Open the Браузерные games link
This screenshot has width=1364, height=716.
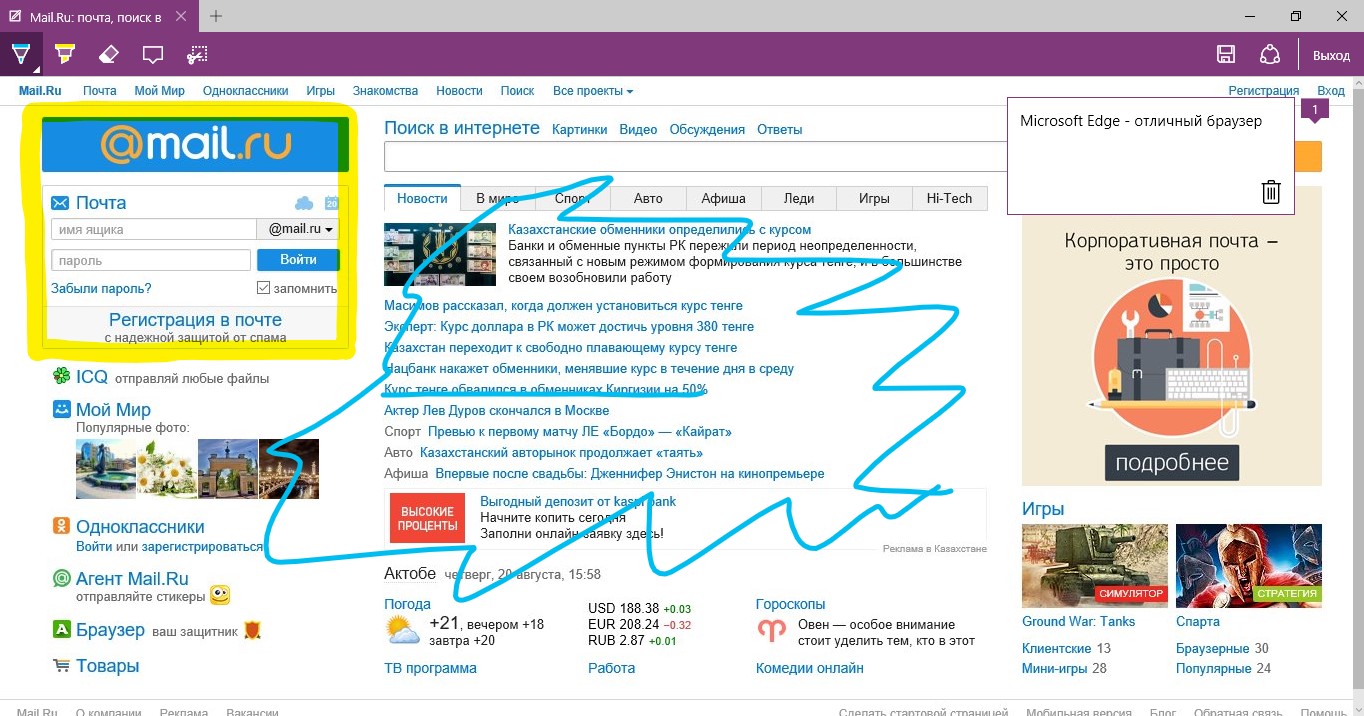pyautogui.click(x=1213, y=648)
